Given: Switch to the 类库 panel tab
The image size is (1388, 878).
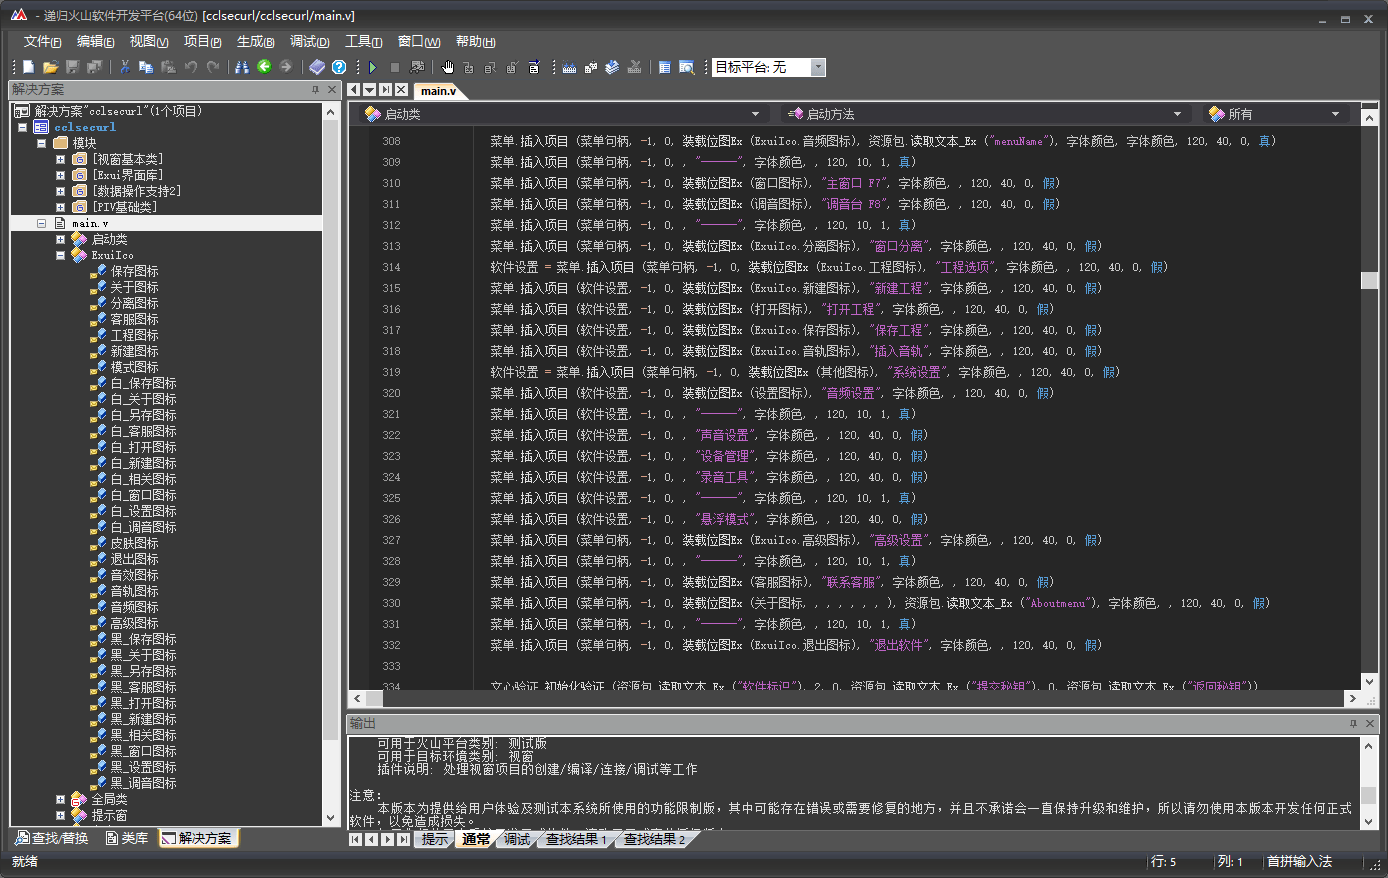Looking at the screenshot, I should tap(126, 838).
